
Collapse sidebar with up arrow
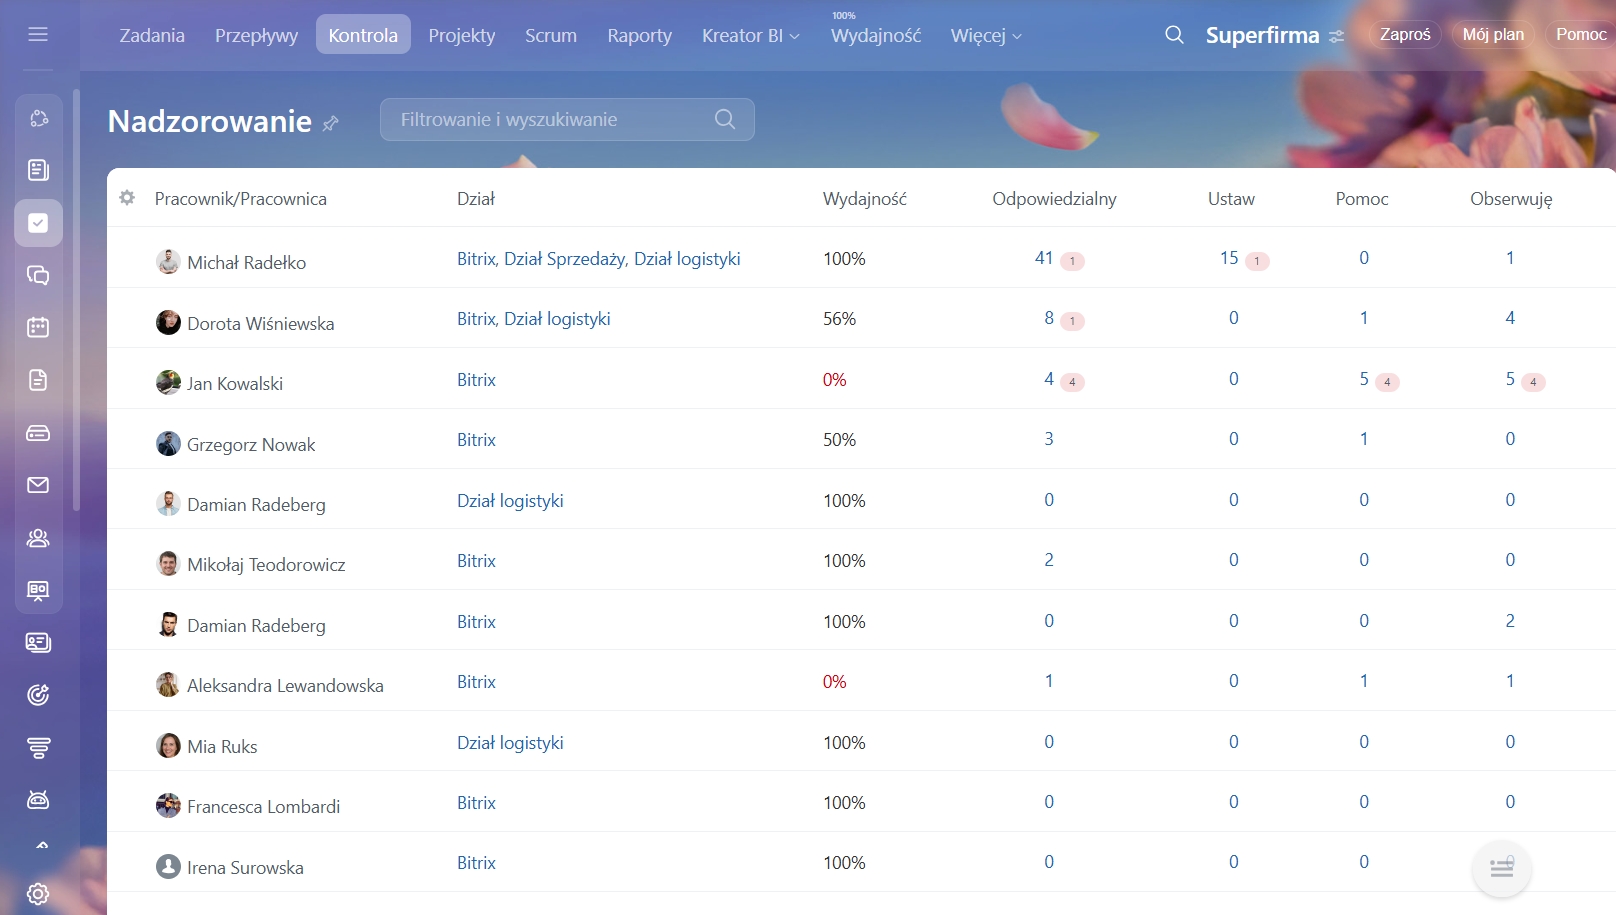[x=42, y=845]
